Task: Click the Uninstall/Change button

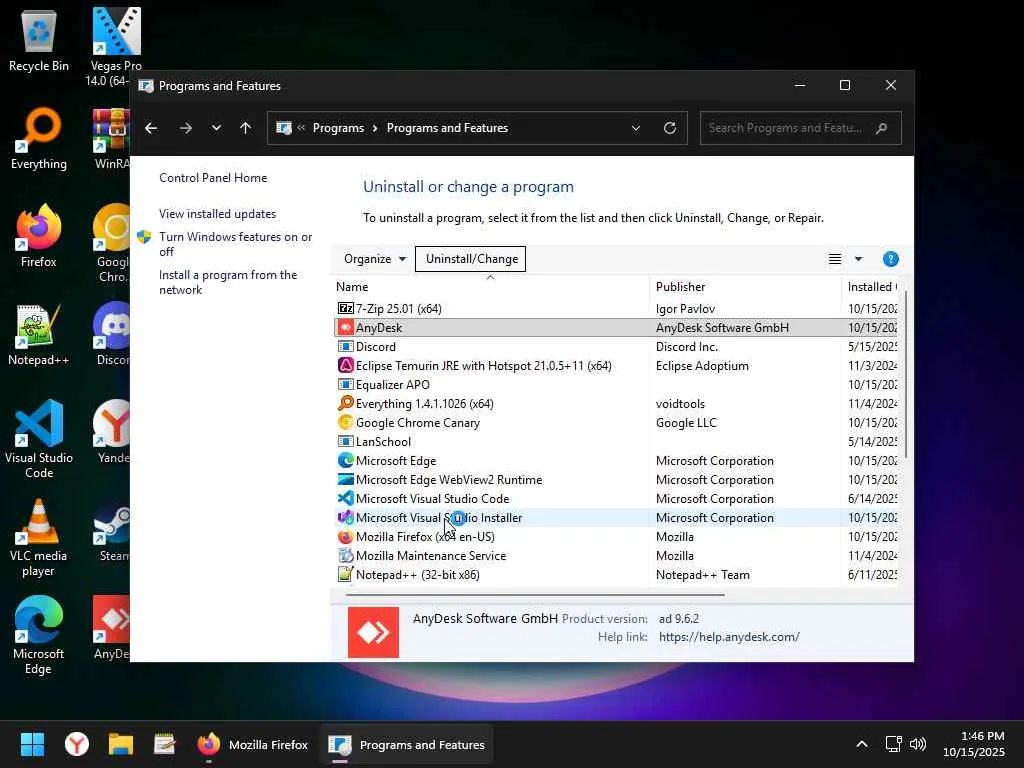Action: point(471,259)
